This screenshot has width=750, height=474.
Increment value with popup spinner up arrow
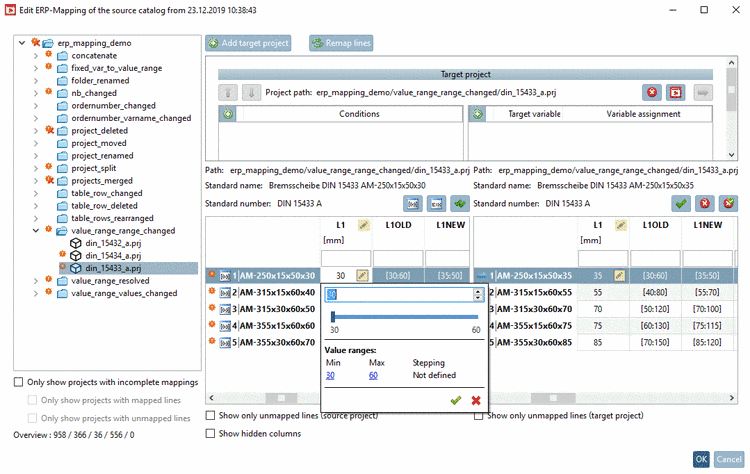pos(478,292)
